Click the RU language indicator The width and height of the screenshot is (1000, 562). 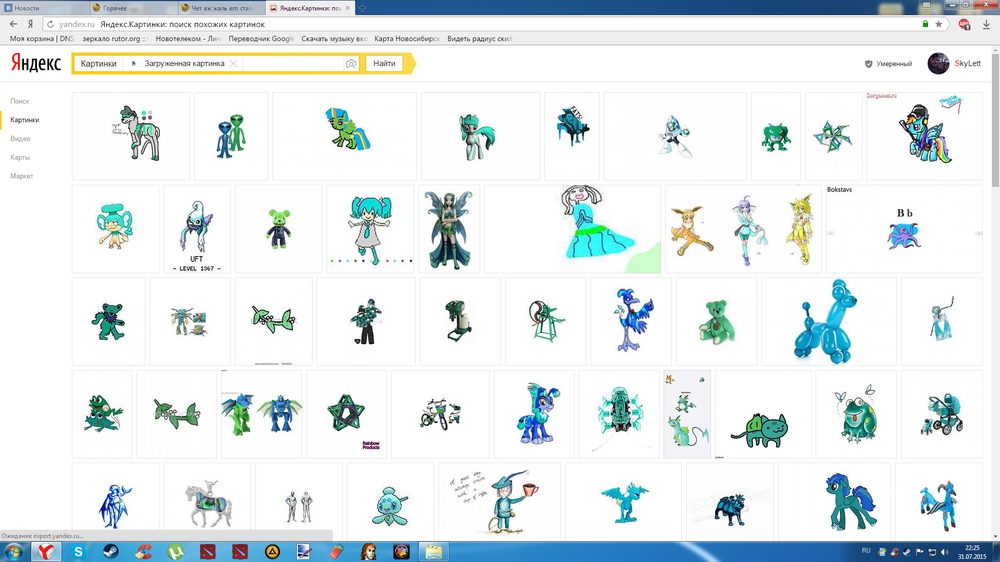pyautogui.click(x=866, y=551)
